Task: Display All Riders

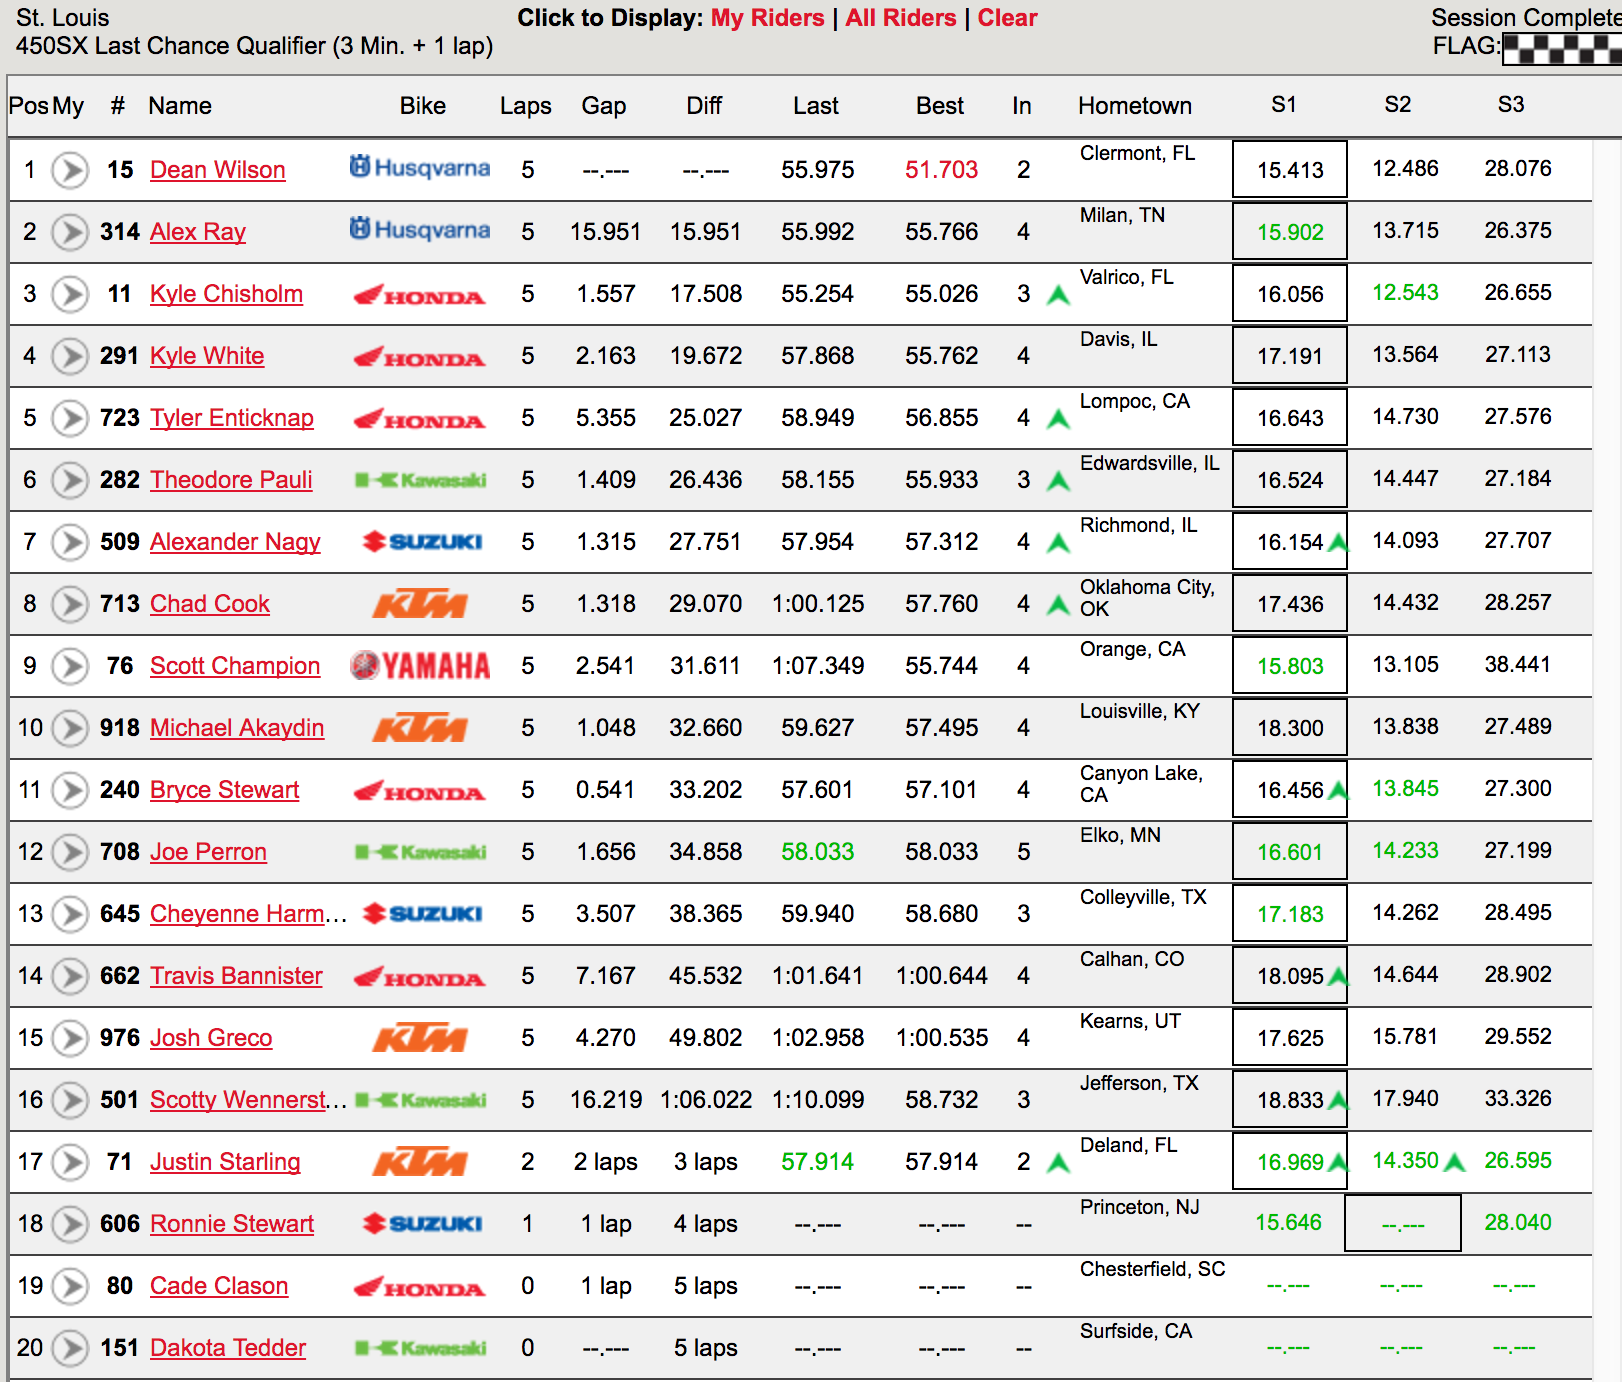Action: point(901,18)
